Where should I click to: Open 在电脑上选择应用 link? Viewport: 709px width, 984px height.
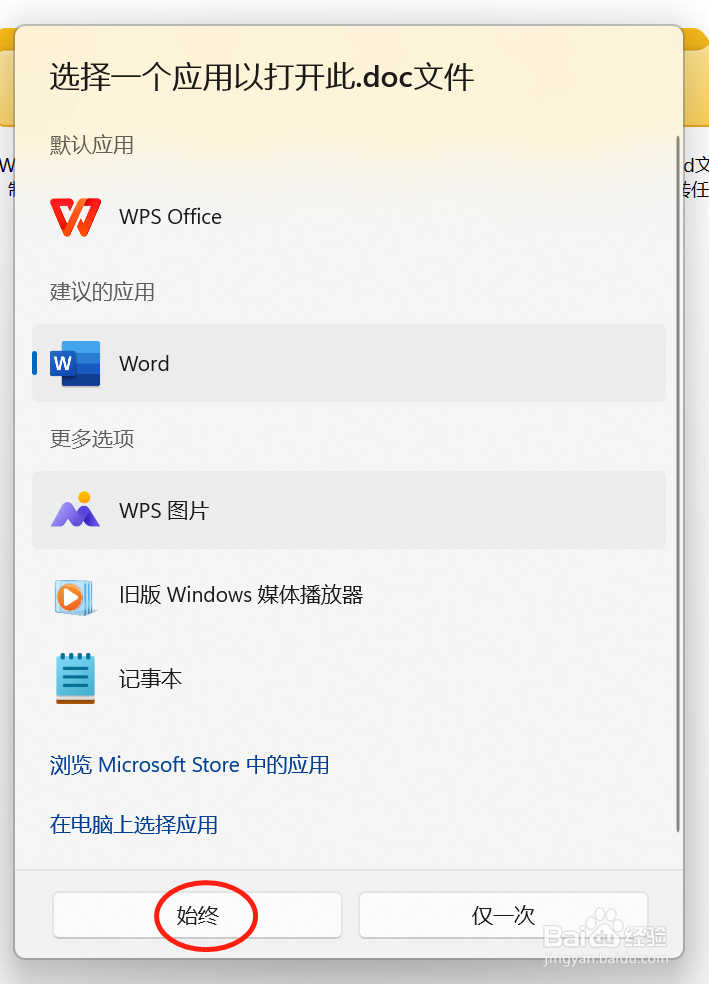click(x=134, y=825)
